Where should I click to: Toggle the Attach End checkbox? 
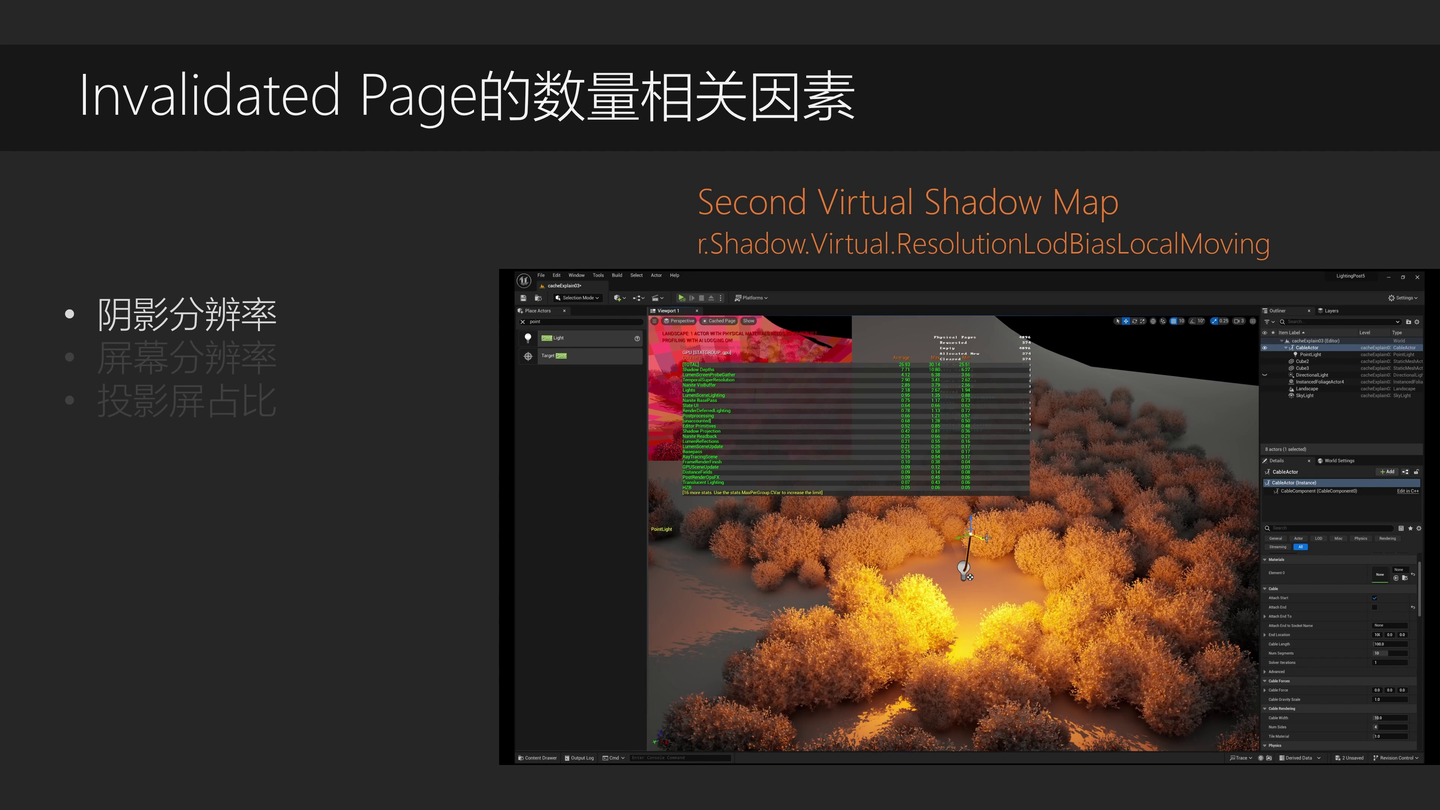pyautogui.click(x=1374, y=607)
